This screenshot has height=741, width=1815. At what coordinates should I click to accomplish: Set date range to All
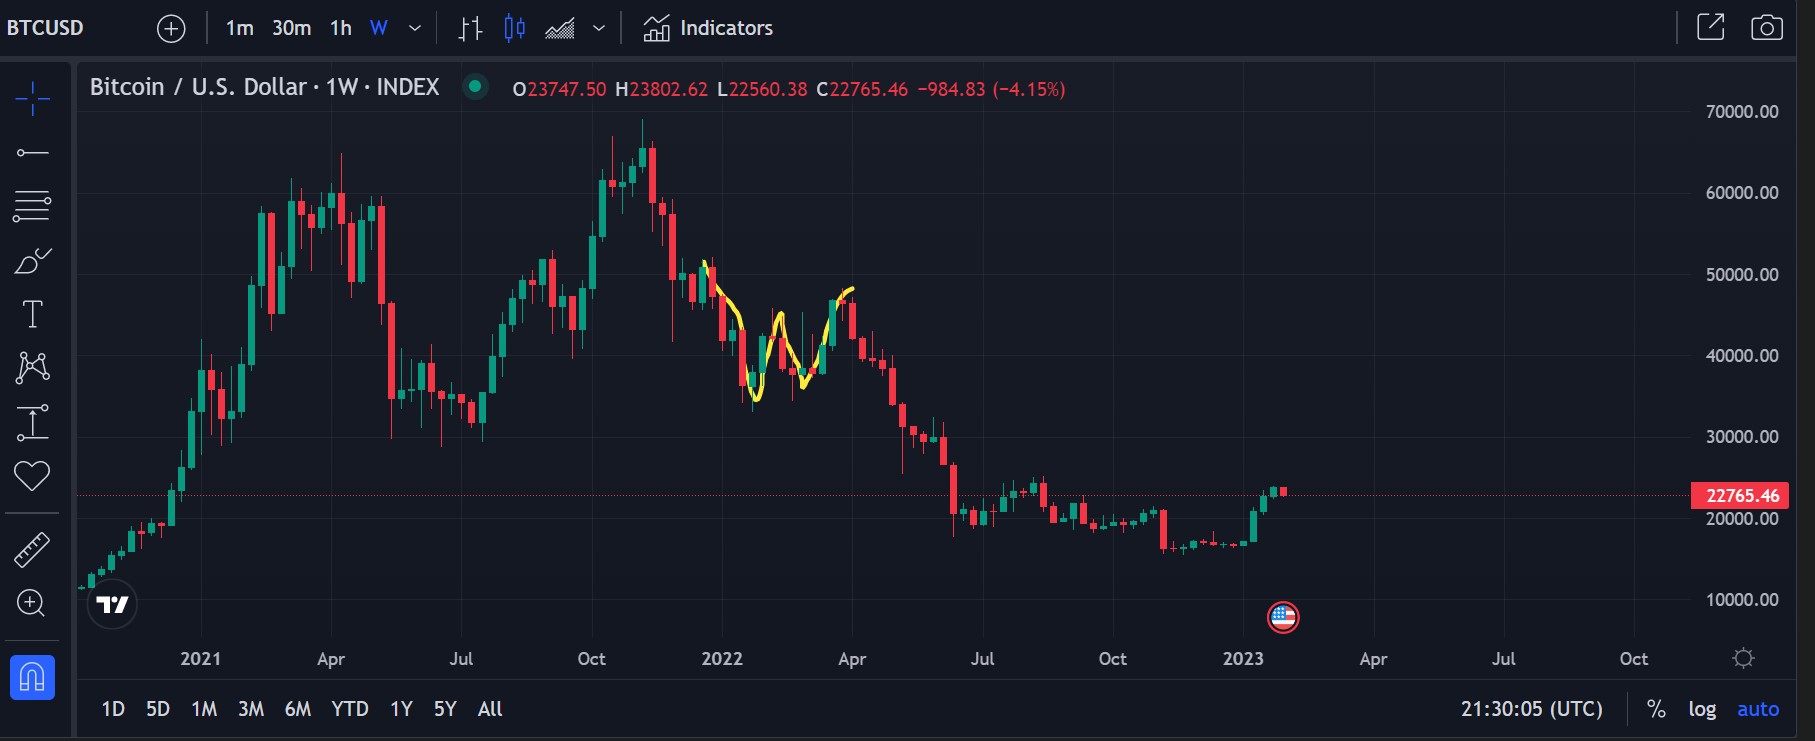click(490, 709)
